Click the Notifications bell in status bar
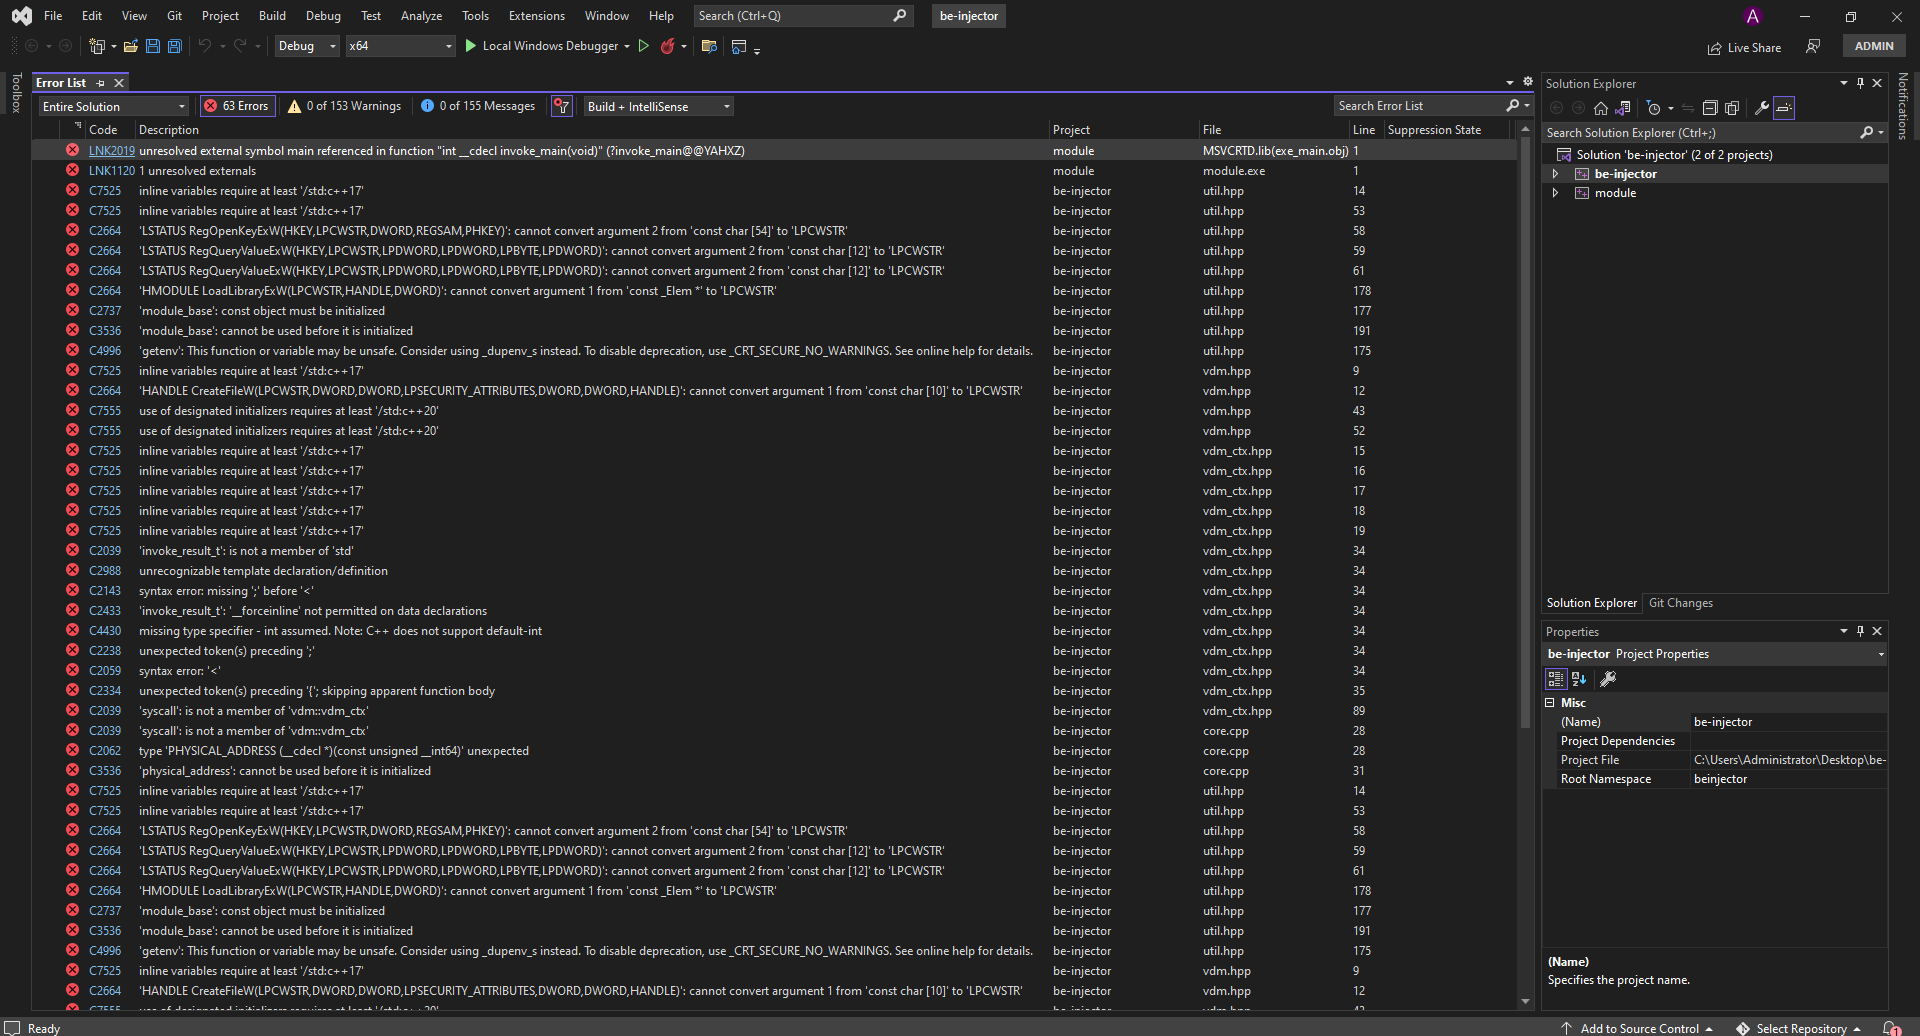Screen dimensions: 1920x1036 click(x=1891, y=1028)
